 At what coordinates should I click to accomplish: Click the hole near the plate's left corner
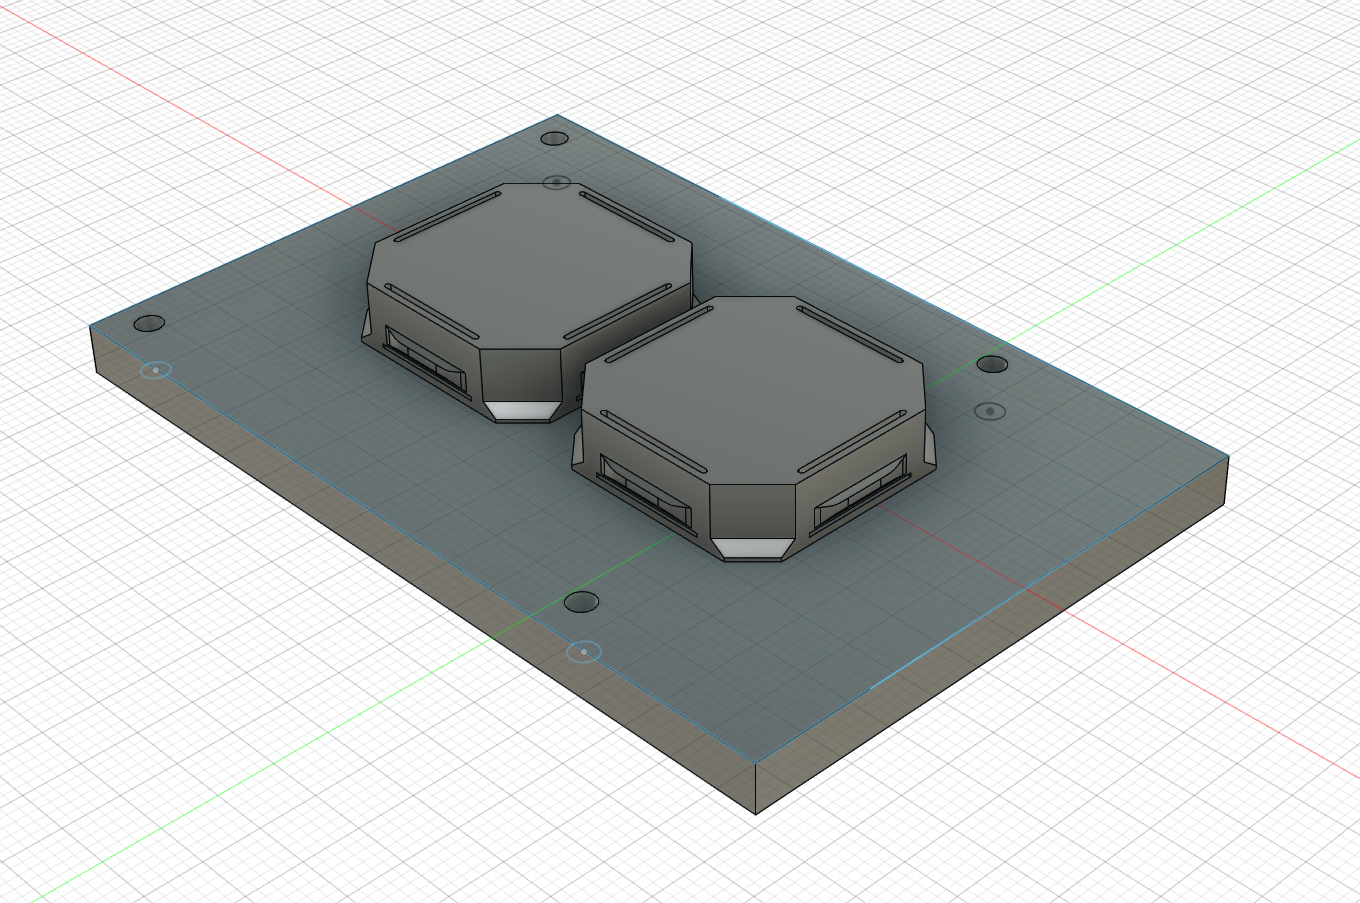(x=149, y=324)
